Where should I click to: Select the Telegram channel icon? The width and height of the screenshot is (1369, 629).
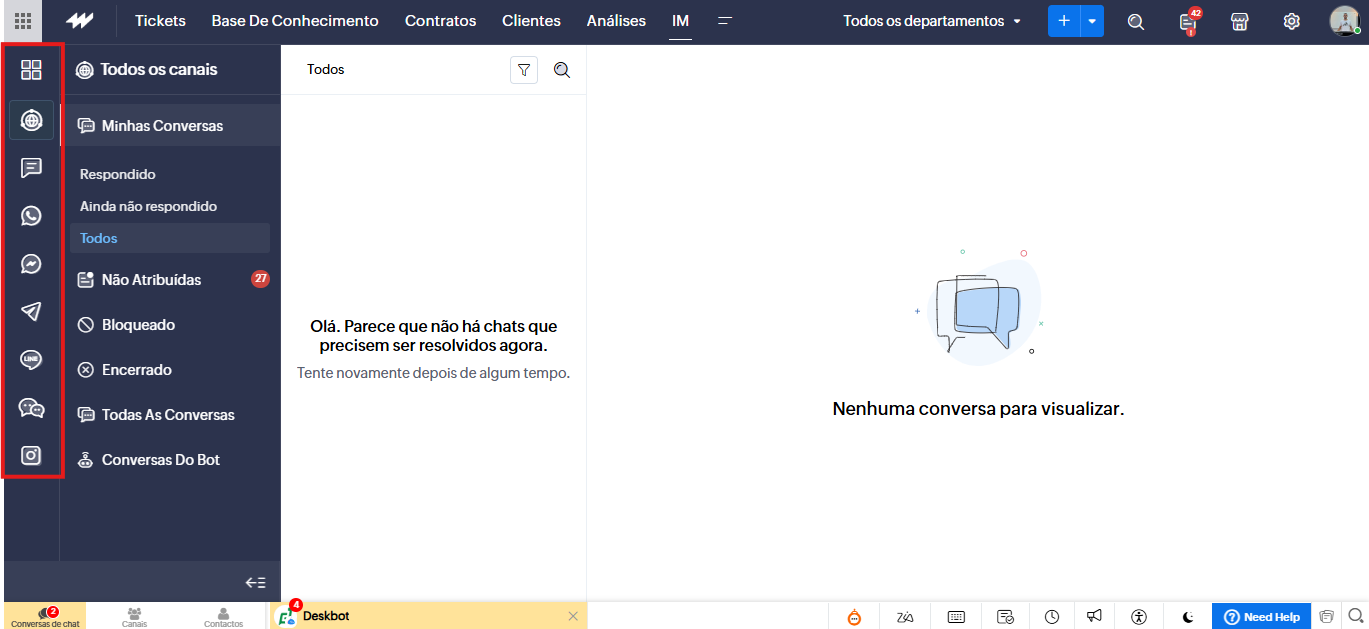(x=31, y=311)
